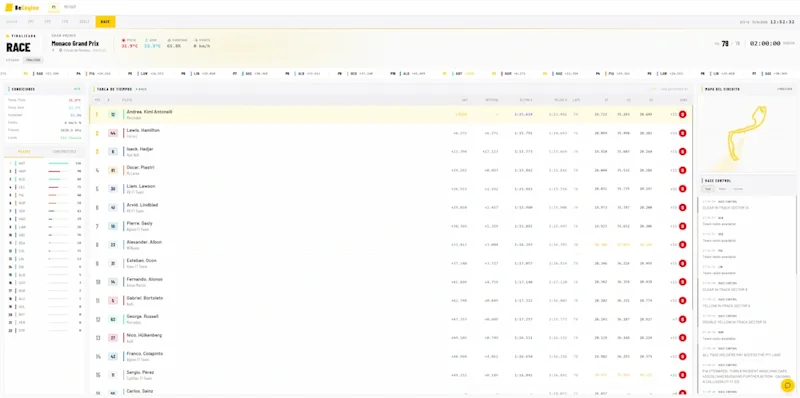Click the Monaco Grand Prix title
Viewport: 800px width, 398px height.
[x=75, y=44]
